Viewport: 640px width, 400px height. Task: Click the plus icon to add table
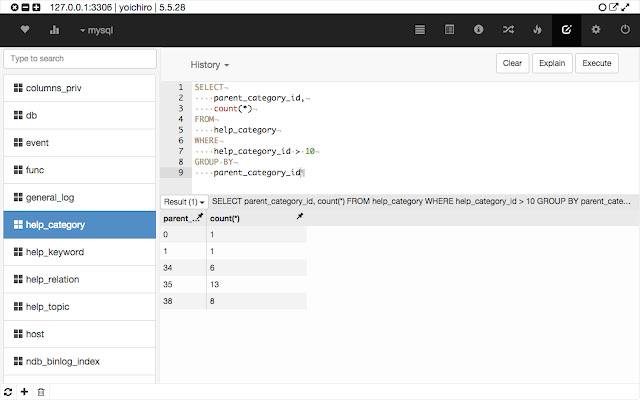tap(24, 391)
